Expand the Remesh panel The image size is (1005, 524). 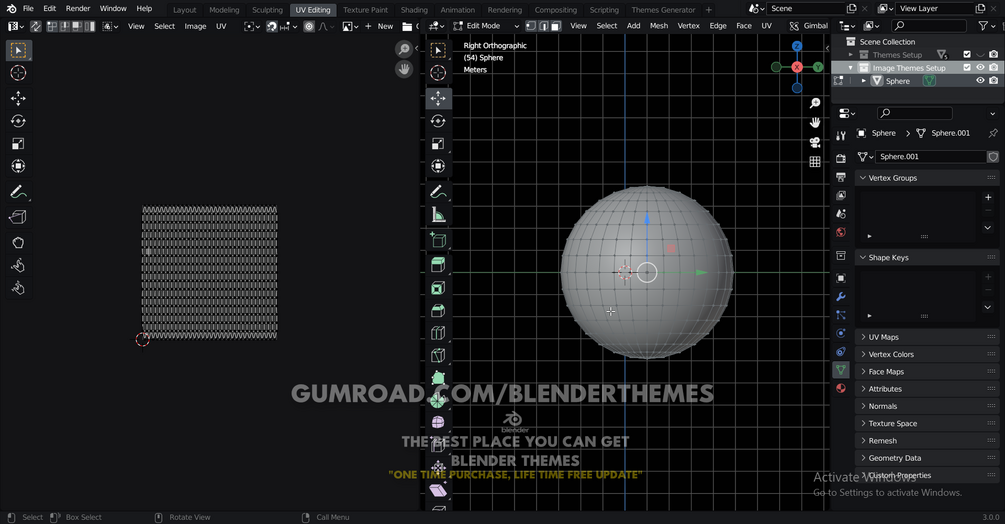(927, 441)
